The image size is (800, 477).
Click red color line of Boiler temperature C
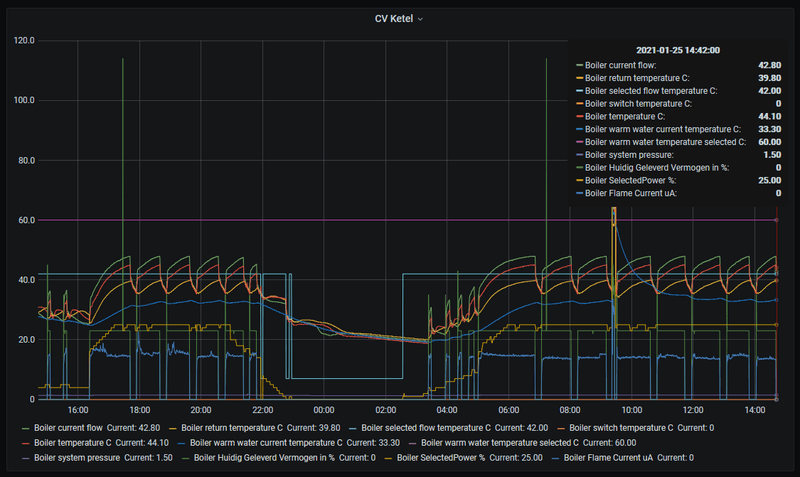click(26, 443)
